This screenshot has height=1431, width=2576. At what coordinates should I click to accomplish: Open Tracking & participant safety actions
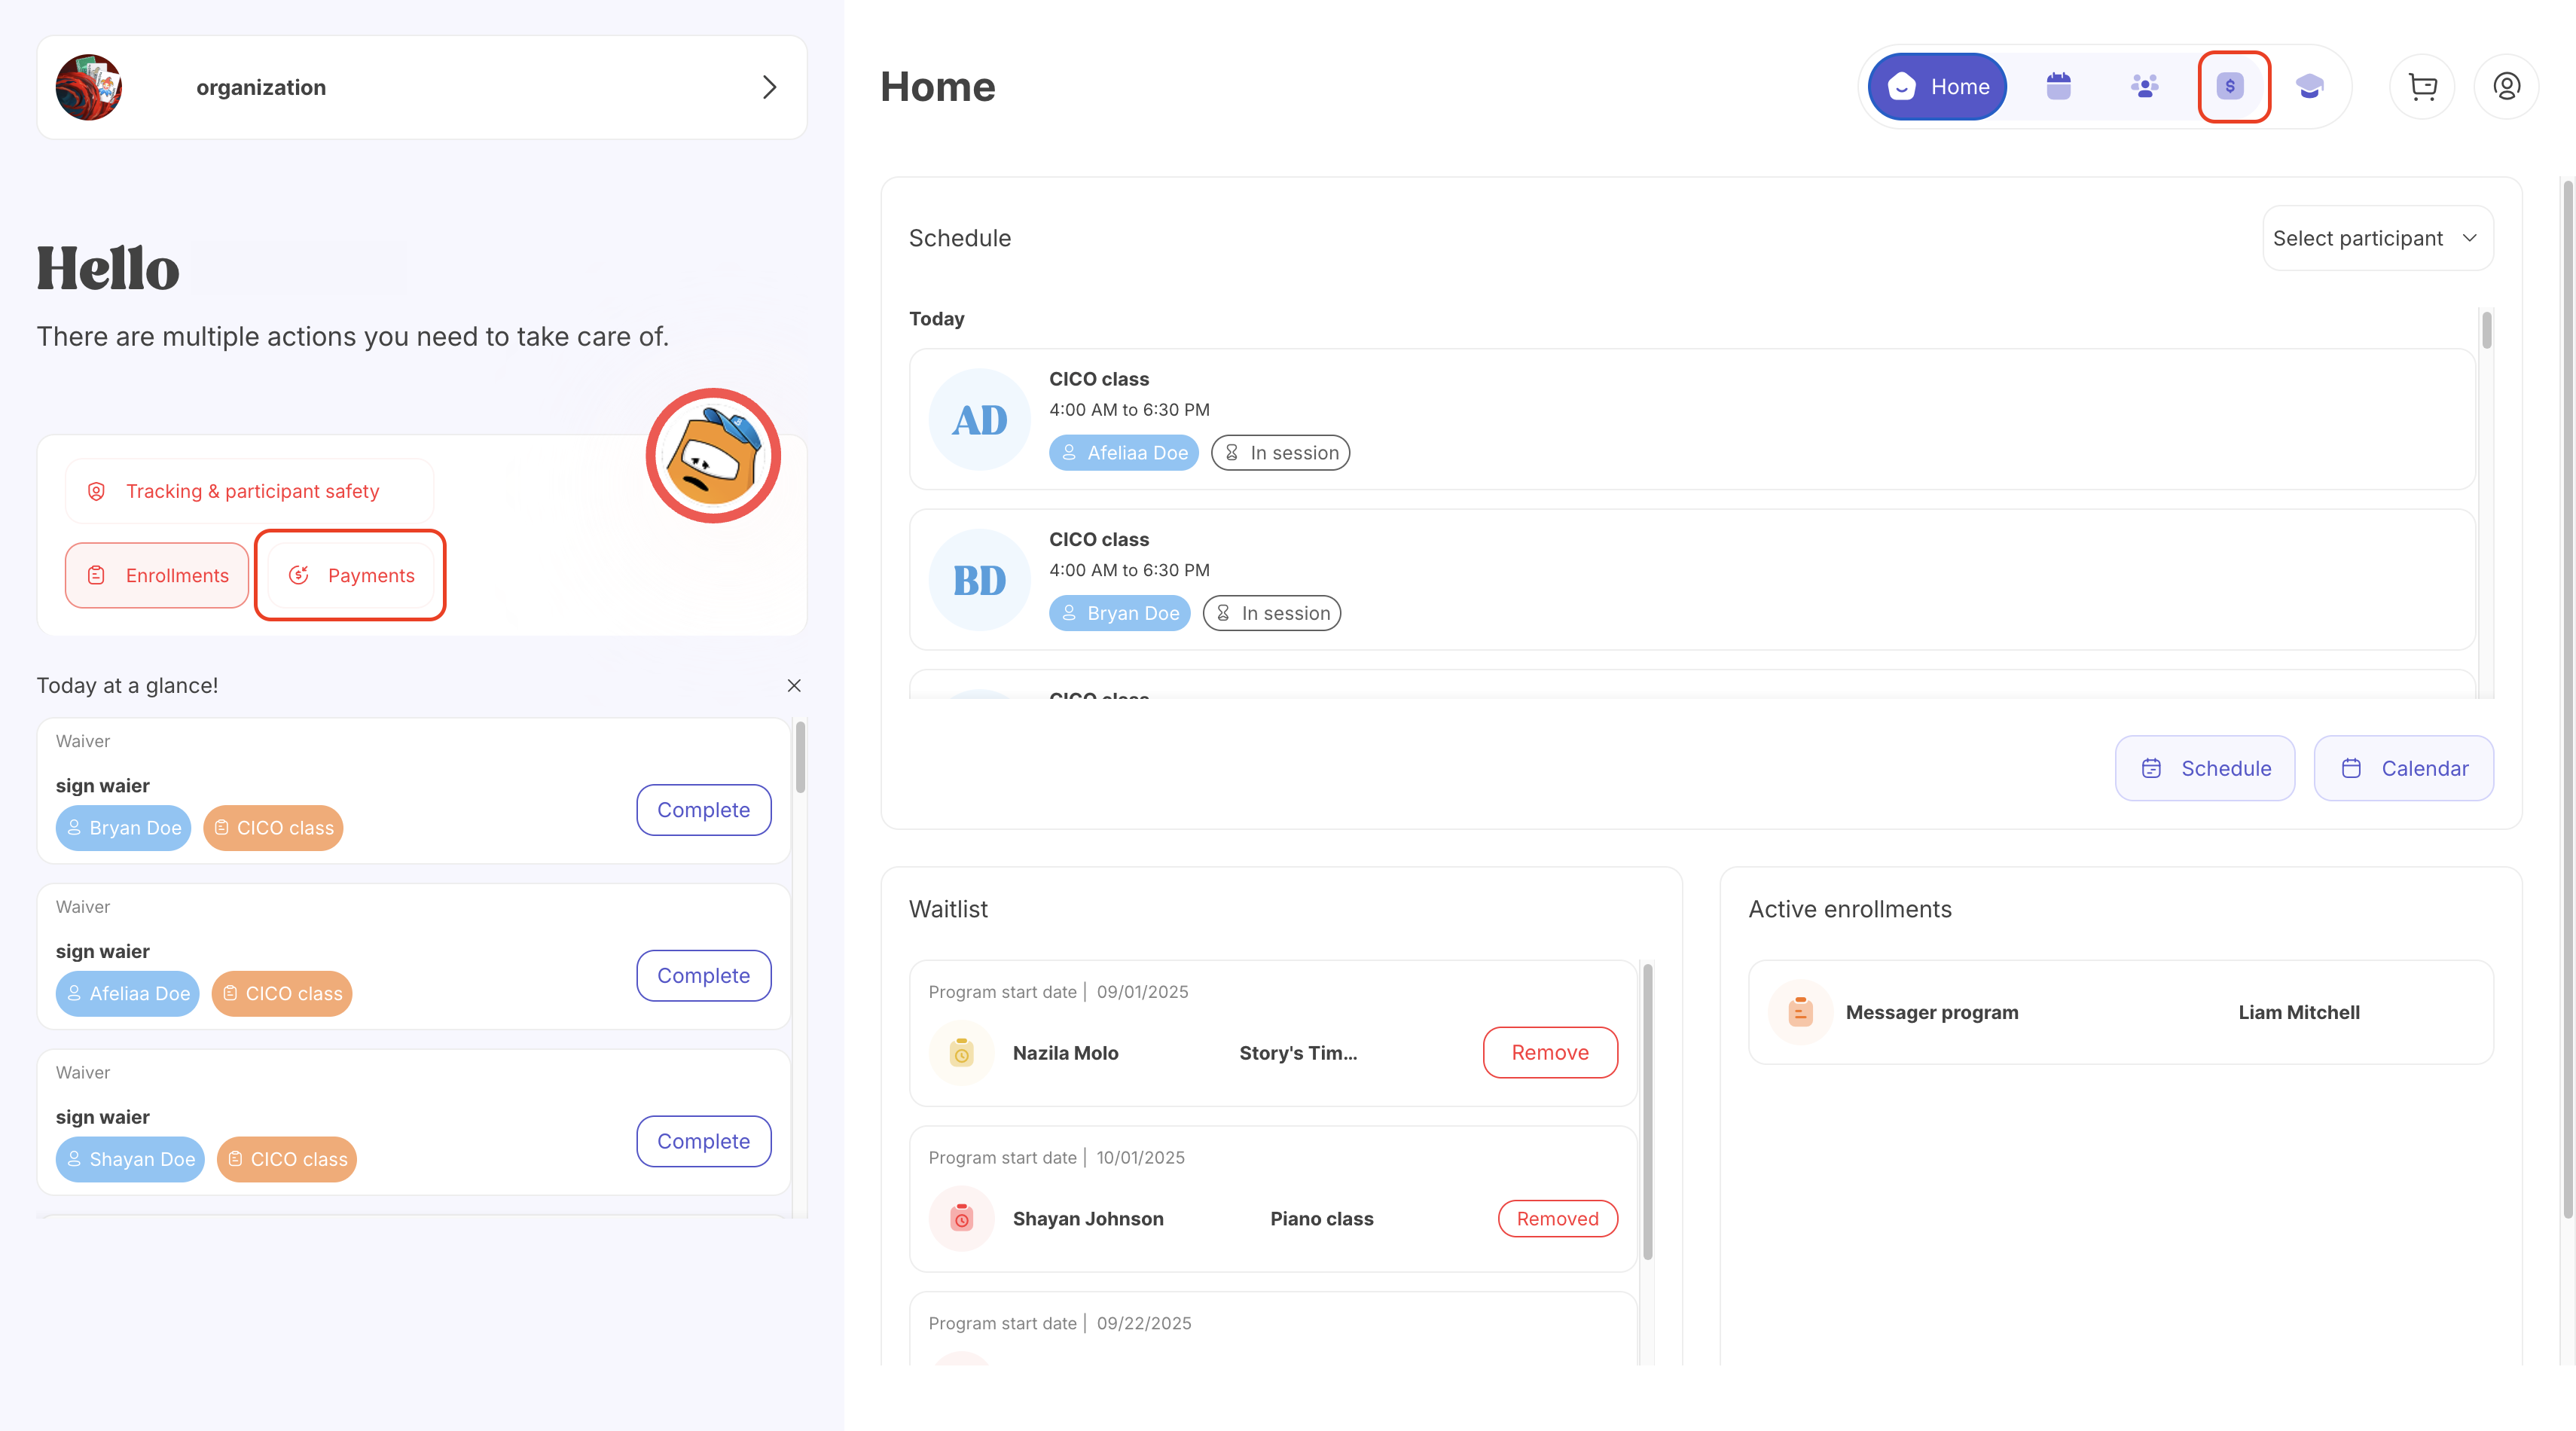tap(250, 491)
